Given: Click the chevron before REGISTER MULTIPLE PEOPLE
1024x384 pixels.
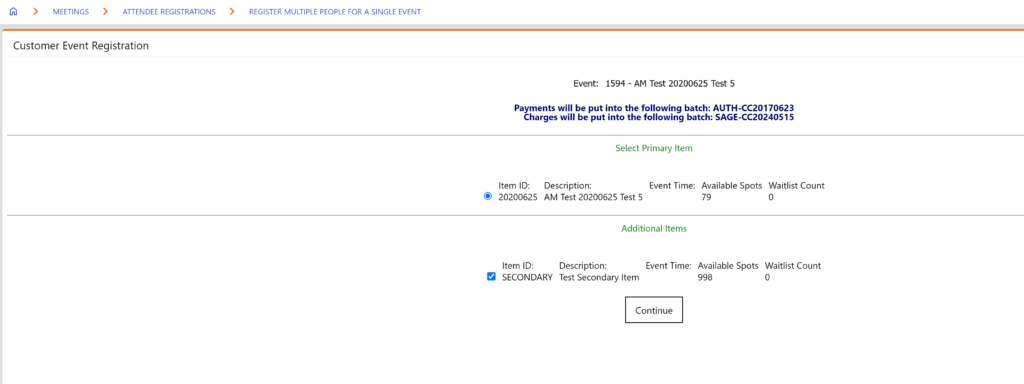Looking at the screenshot, I should 232,12.
